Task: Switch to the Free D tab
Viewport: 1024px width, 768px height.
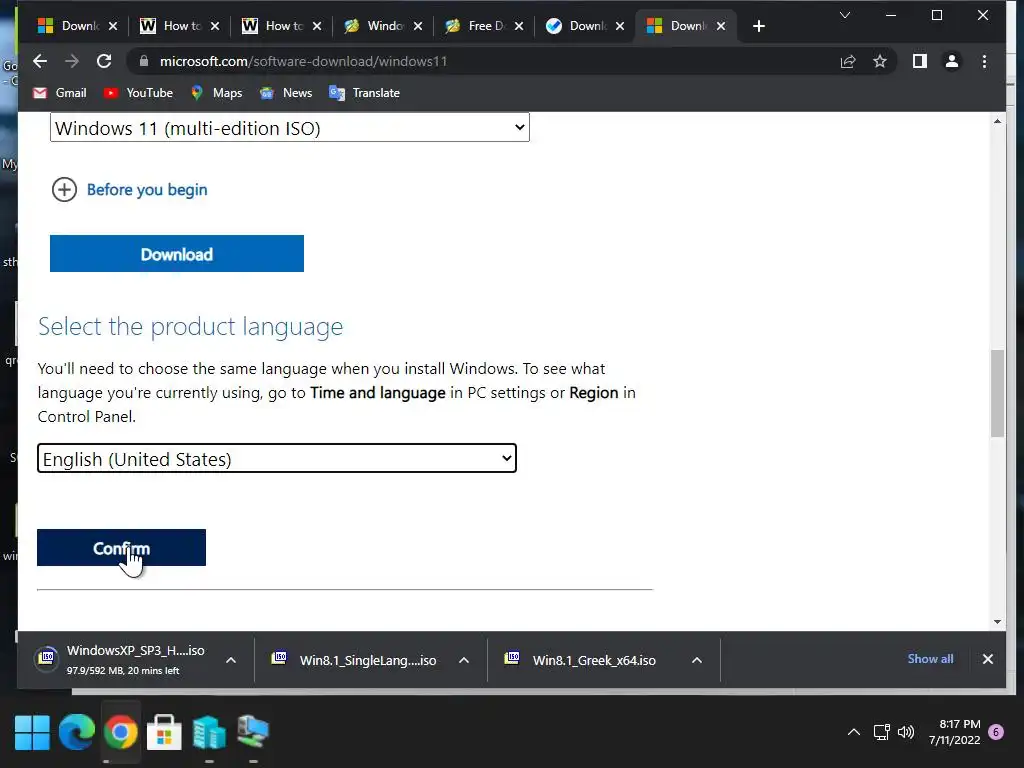Action: point(476,26)
